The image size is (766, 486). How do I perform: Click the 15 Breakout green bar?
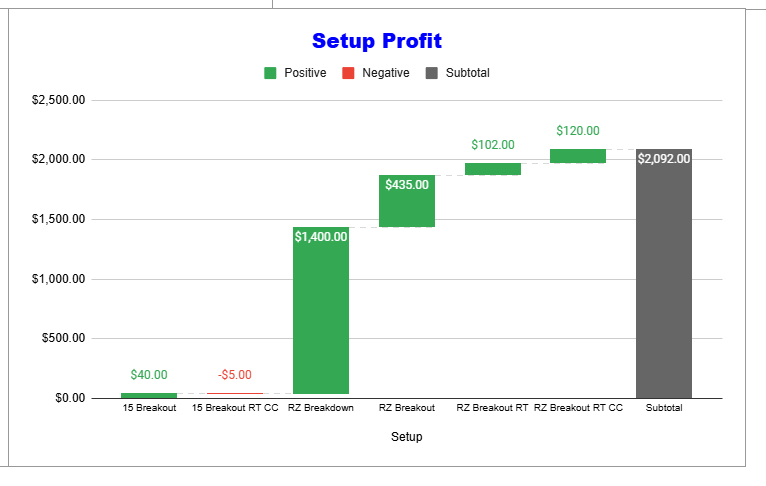149,395
